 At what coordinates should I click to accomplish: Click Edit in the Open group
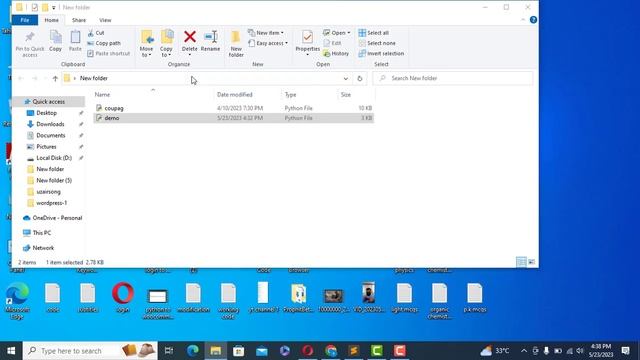[332, 43]
